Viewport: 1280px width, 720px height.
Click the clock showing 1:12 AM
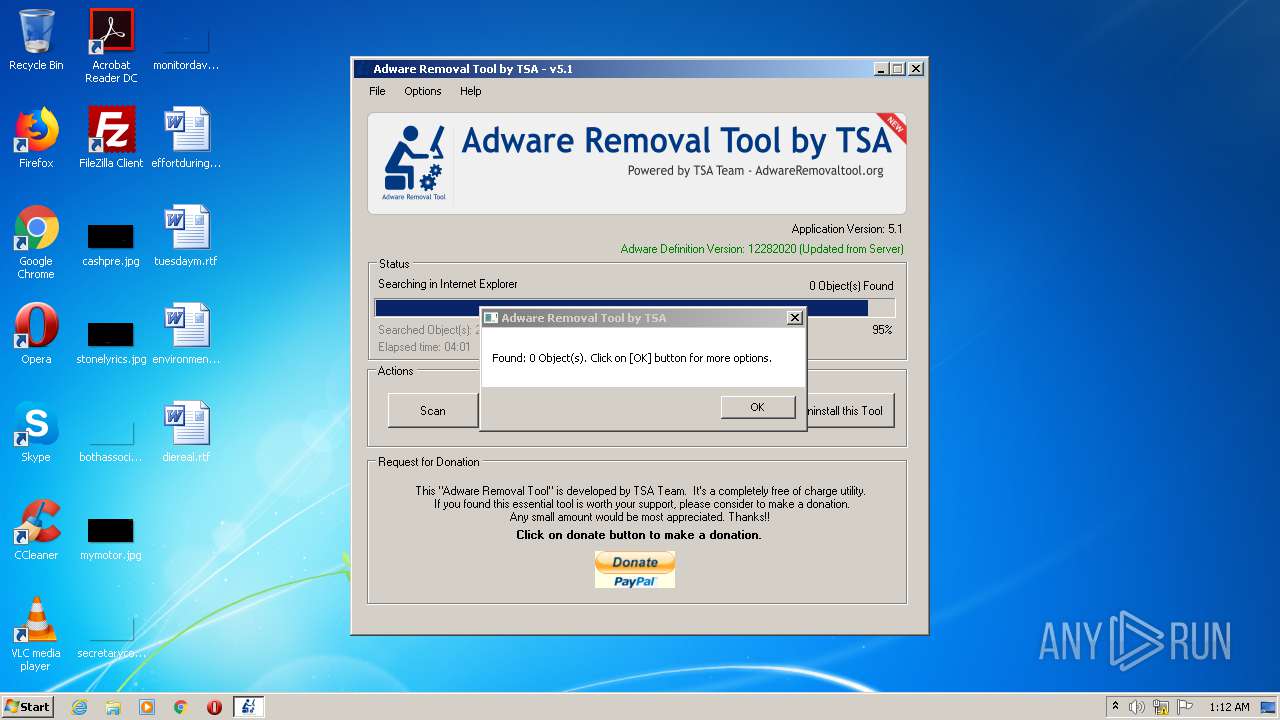[1229, 707]
